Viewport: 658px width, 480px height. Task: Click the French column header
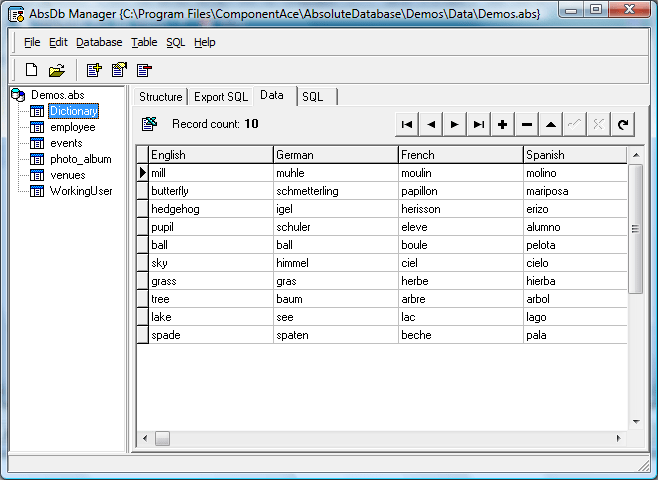(x=461, y=155)
